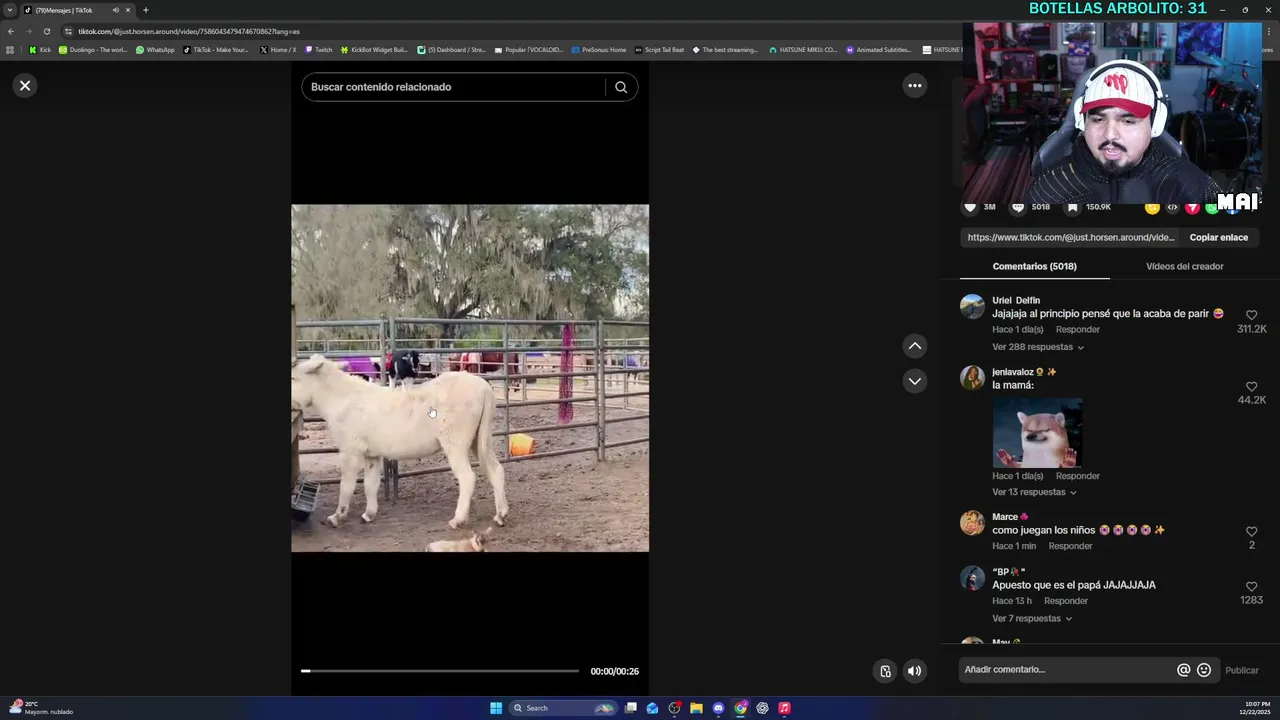Click the Publicar button
Screen dimensions: 1280x720
[1242, 670]
